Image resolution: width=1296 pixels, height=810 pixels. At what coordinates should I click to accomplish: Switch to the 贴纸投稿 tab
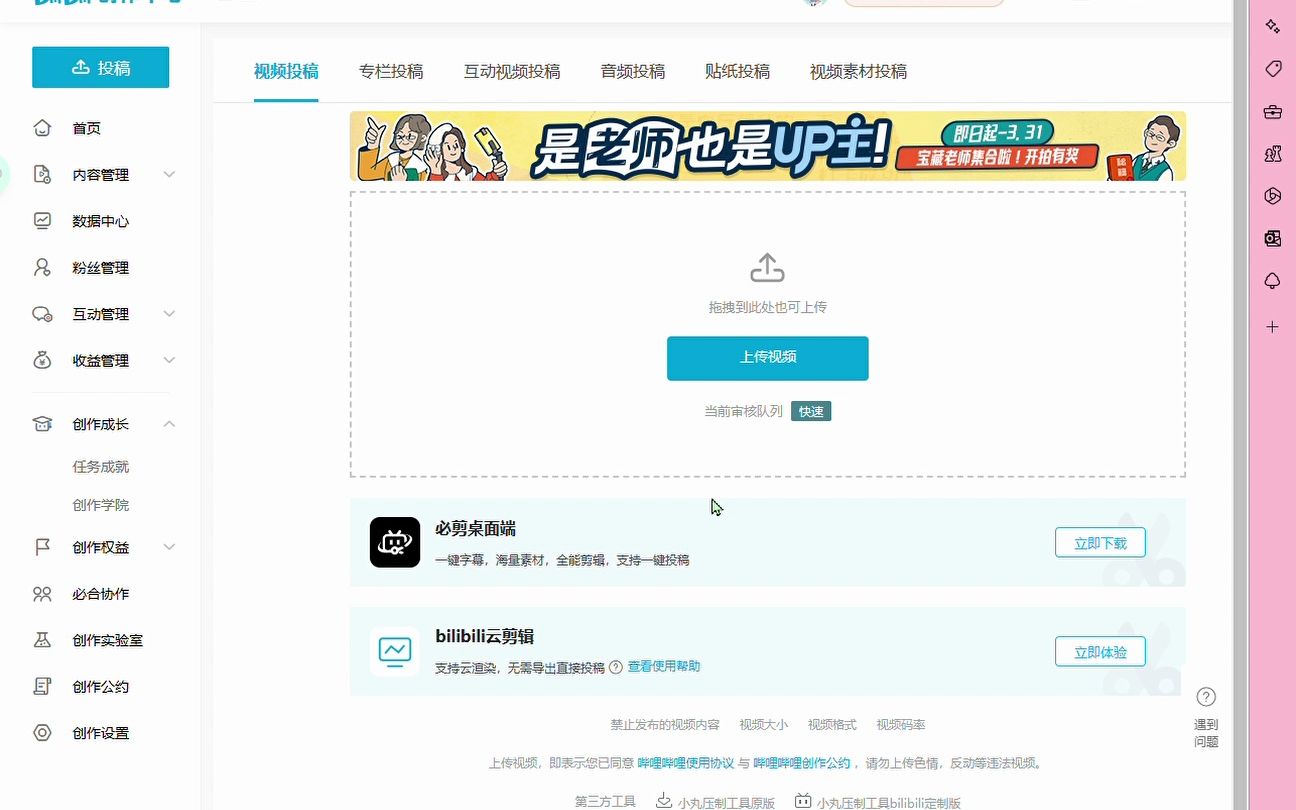(738, 71)
